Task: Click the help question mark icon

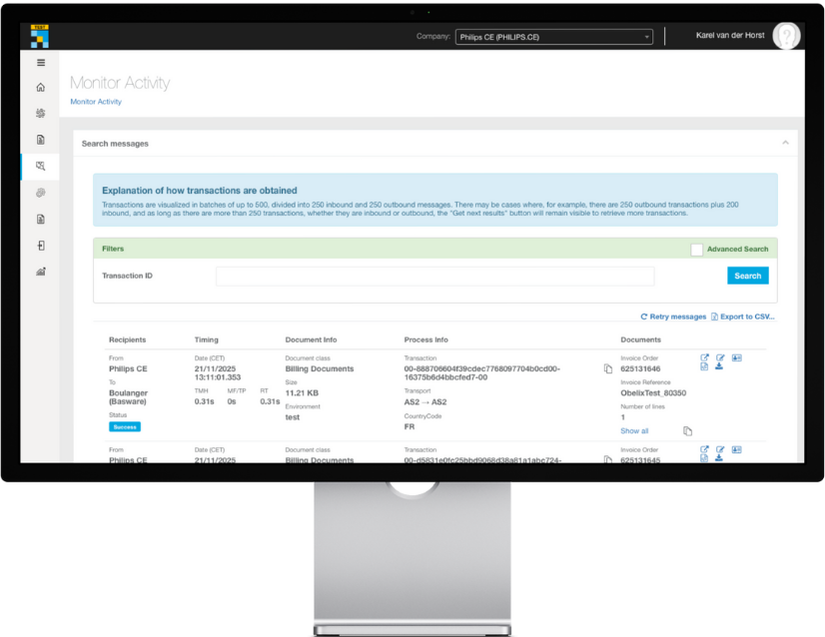Action: pos(787,35)
